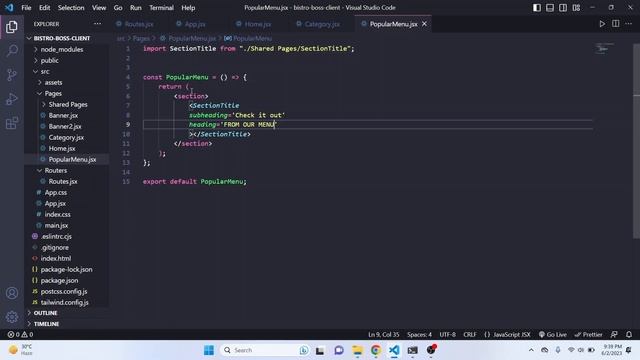640x360 pixels.
Task: Open Banner.jsx in the explorer
Action: (x=63, y=116)
